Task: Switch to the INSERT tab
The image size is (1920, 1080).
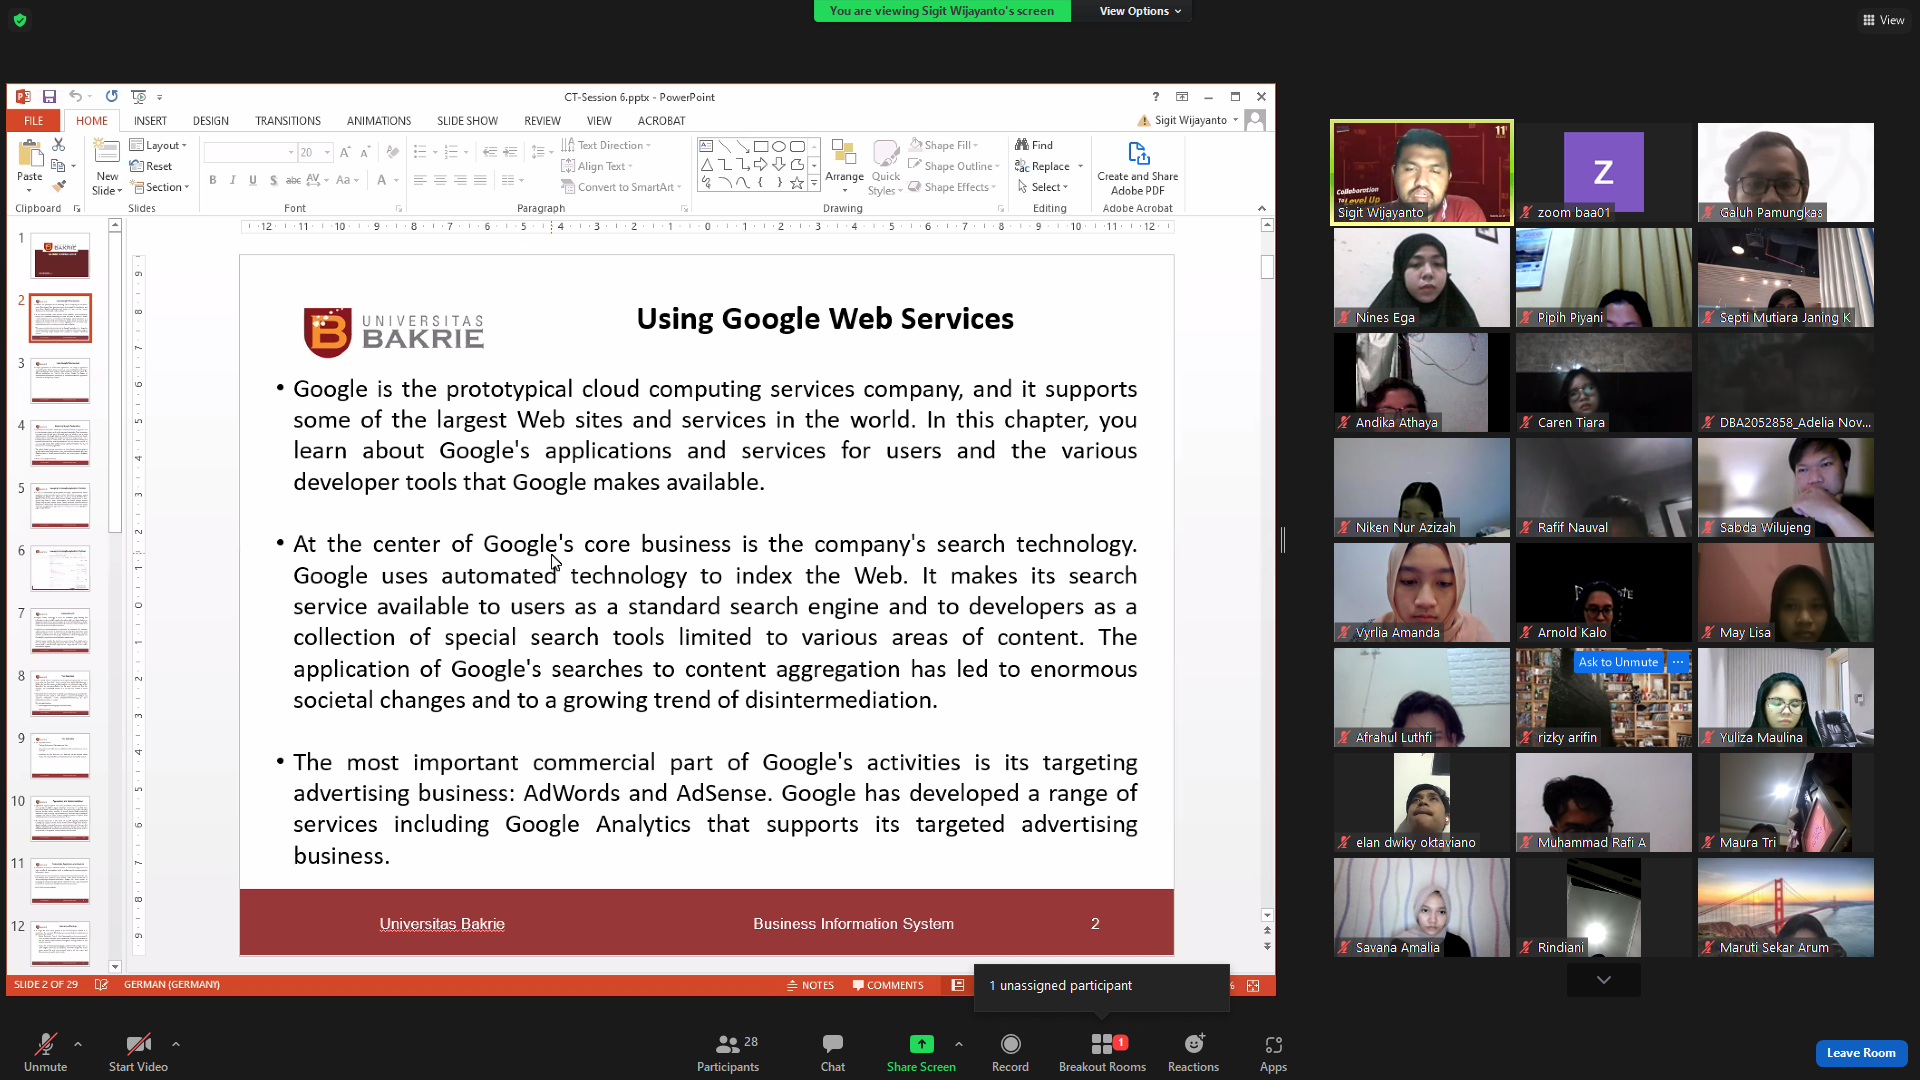Action: coord(150,121)
